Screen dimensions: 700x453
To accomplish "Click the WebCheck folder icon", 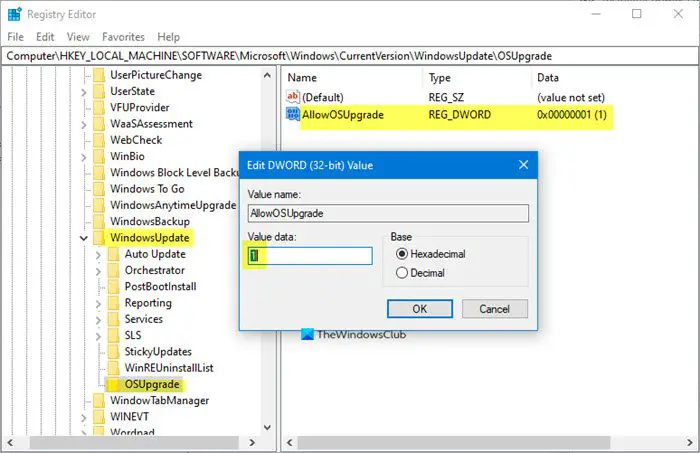I will tap(99, 140).
